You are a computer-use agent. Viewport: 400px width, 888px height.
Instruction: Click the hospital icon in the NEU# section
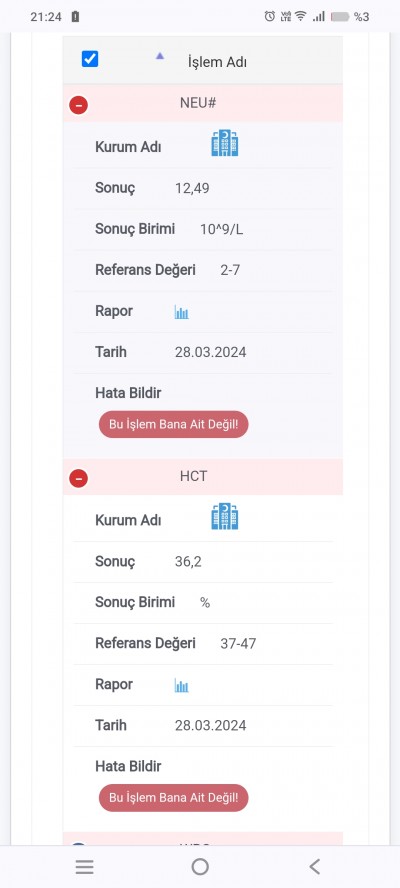(x=224, y=143)
